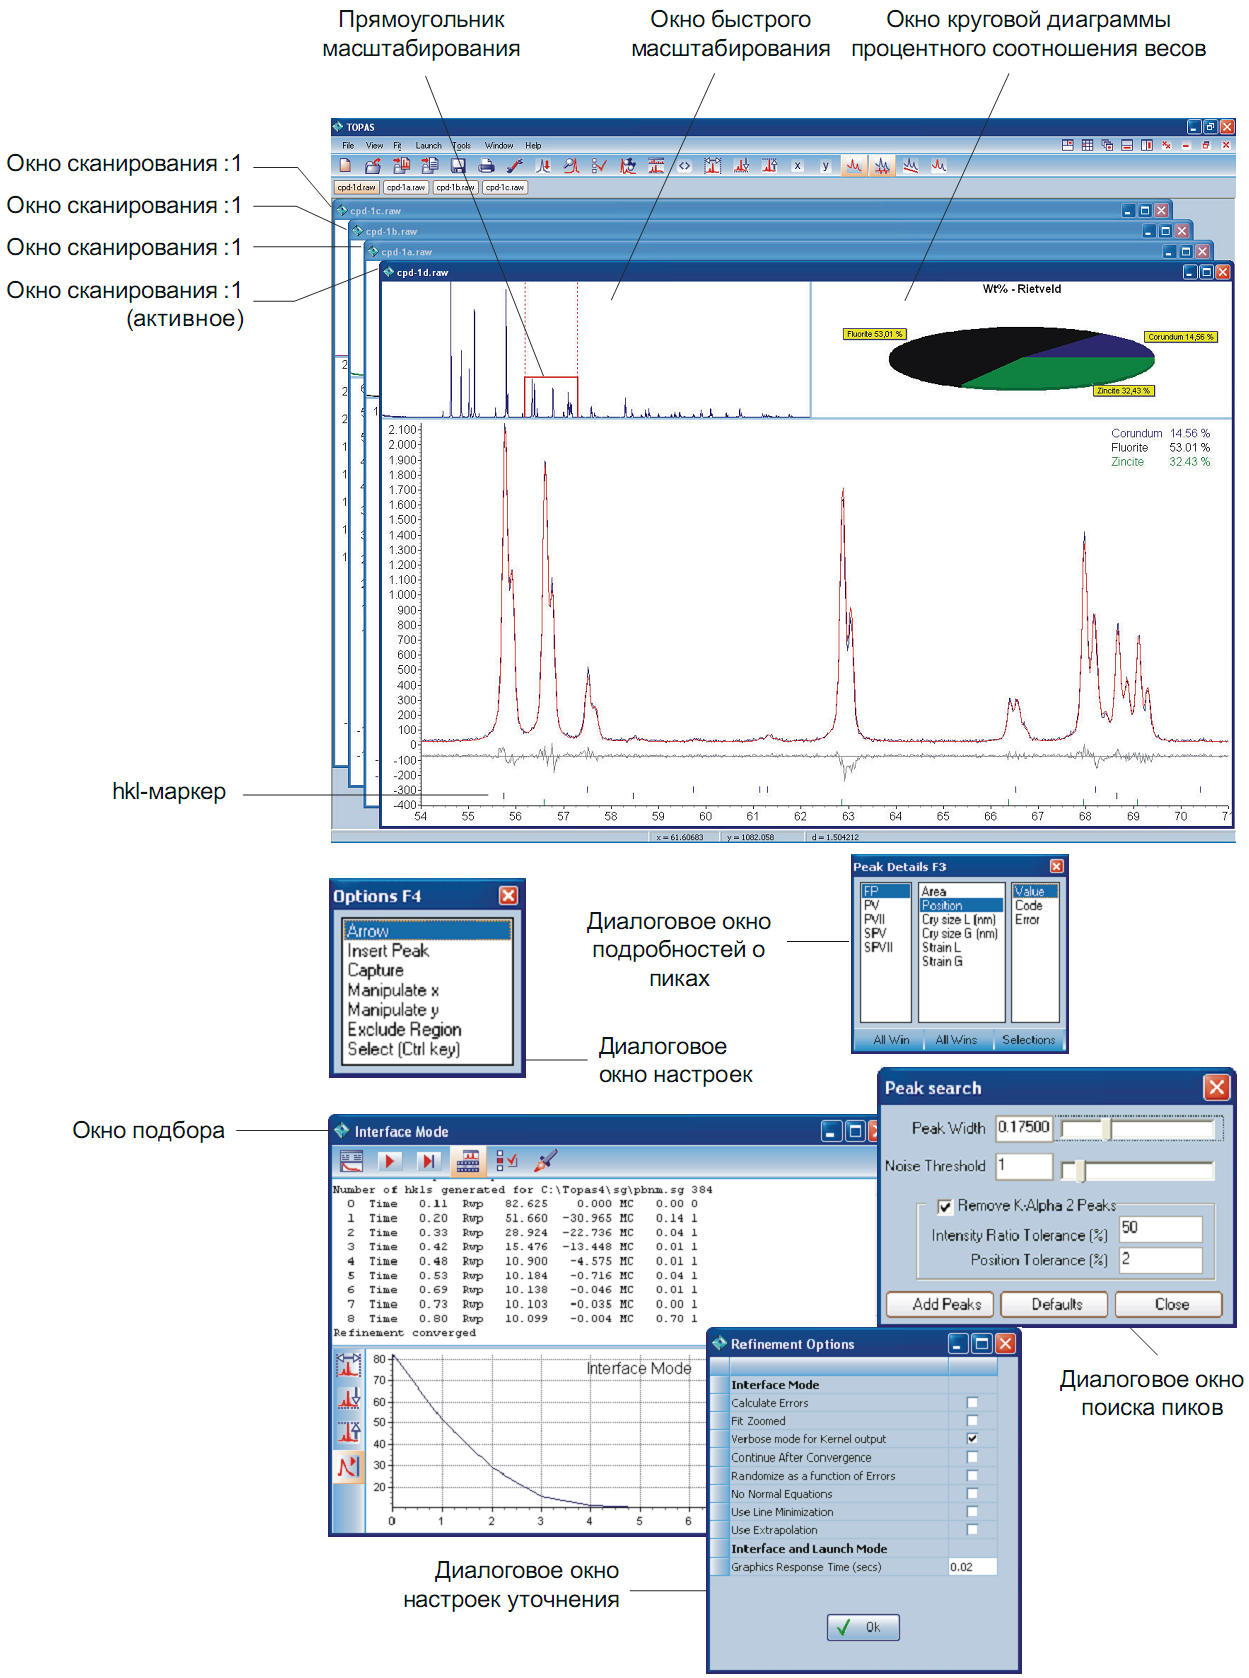Select Insert Peak in Options F4 list
Viewport: 1249px width, 1678px height.
pyautogui.click(x=388, y=951)
